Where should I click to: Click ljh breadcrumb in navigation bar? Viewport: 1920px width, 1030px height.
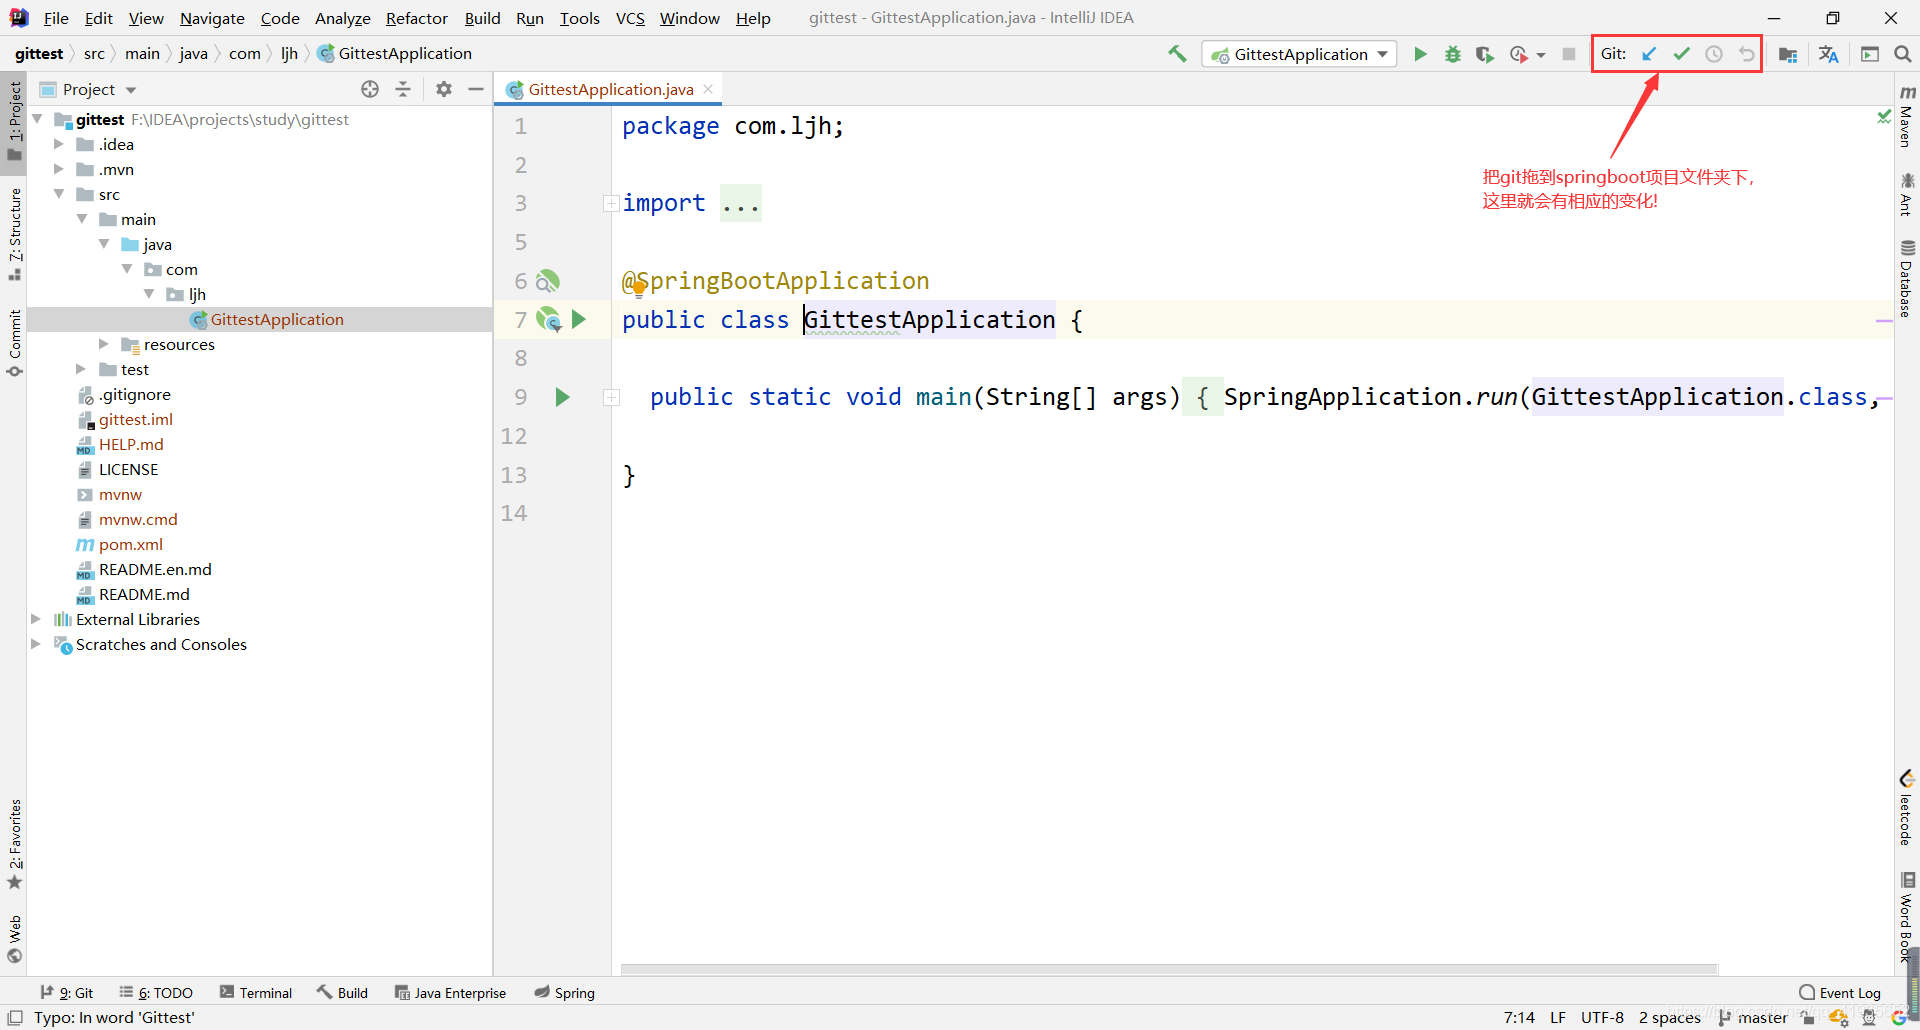pos(289,54)
